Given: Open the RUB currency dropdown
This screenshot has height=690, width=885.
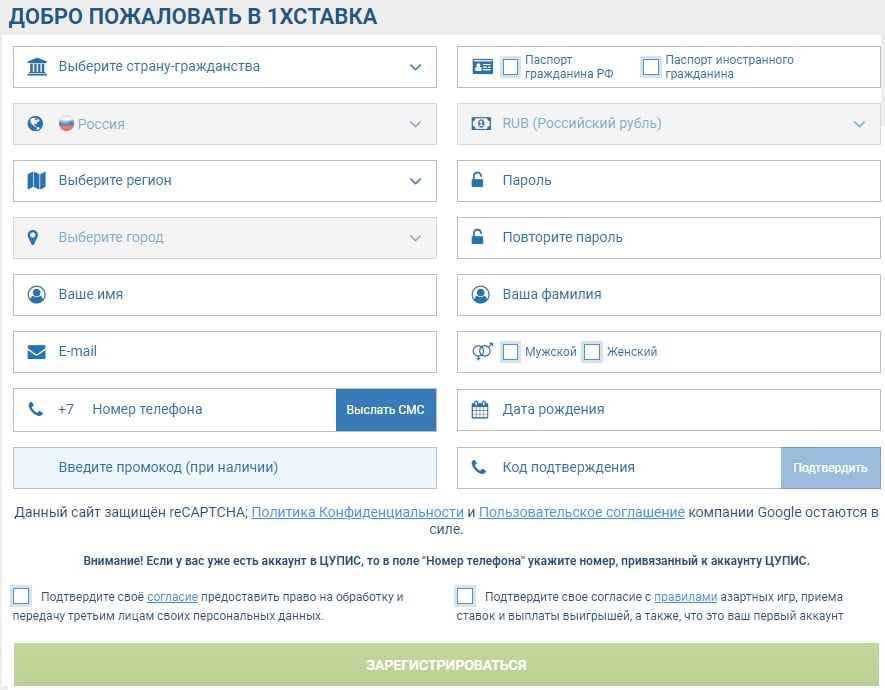Looking at the screenshot, I should [x=668, y=124].
